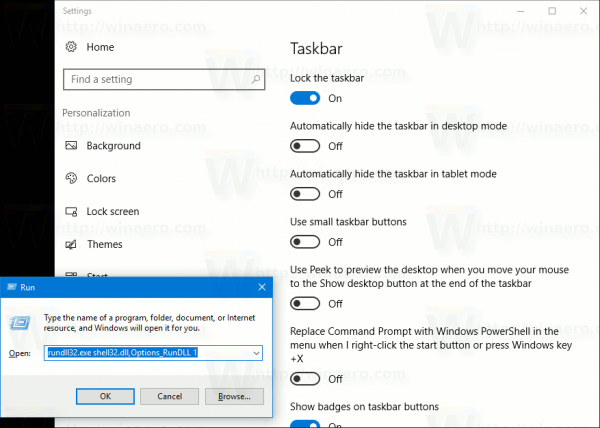The width and height of the screenshot is (600, 428).
Task: Select Lock screen in Personalization
Action: 112,212
